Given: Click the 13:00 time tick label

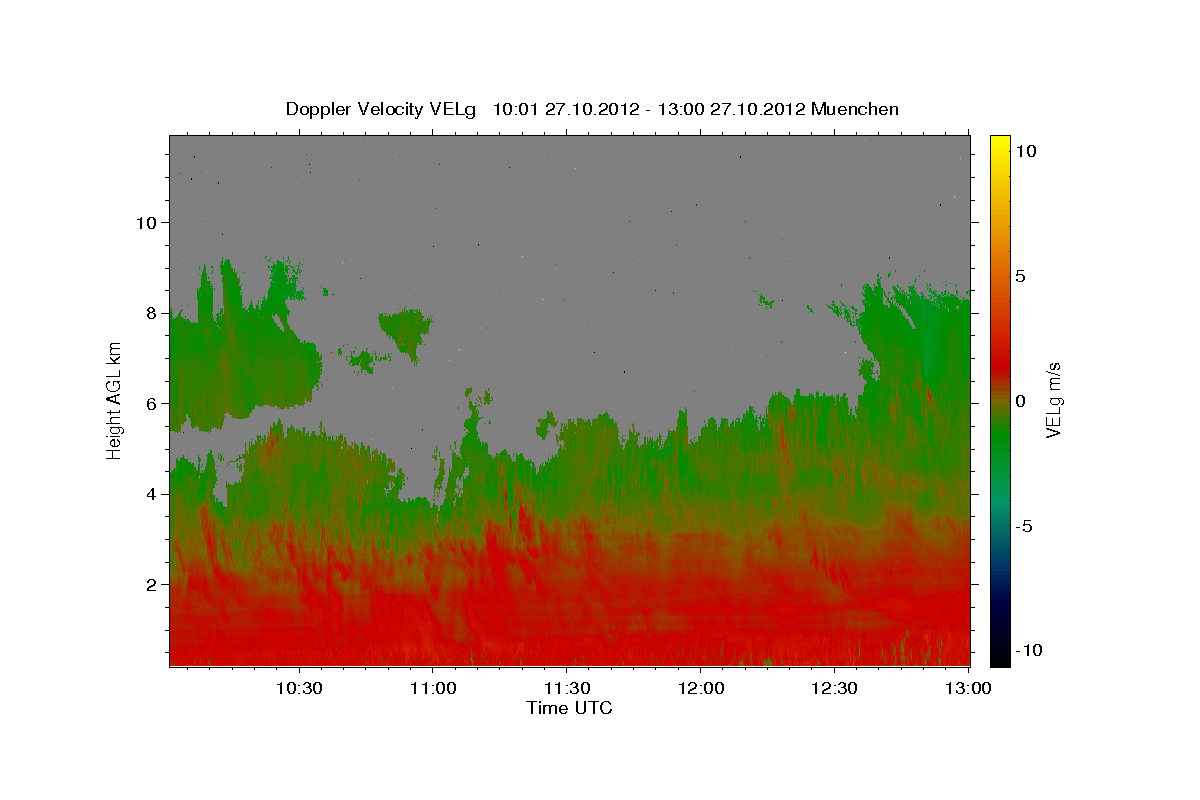Looking at the screenshot, I should point(968,688).
